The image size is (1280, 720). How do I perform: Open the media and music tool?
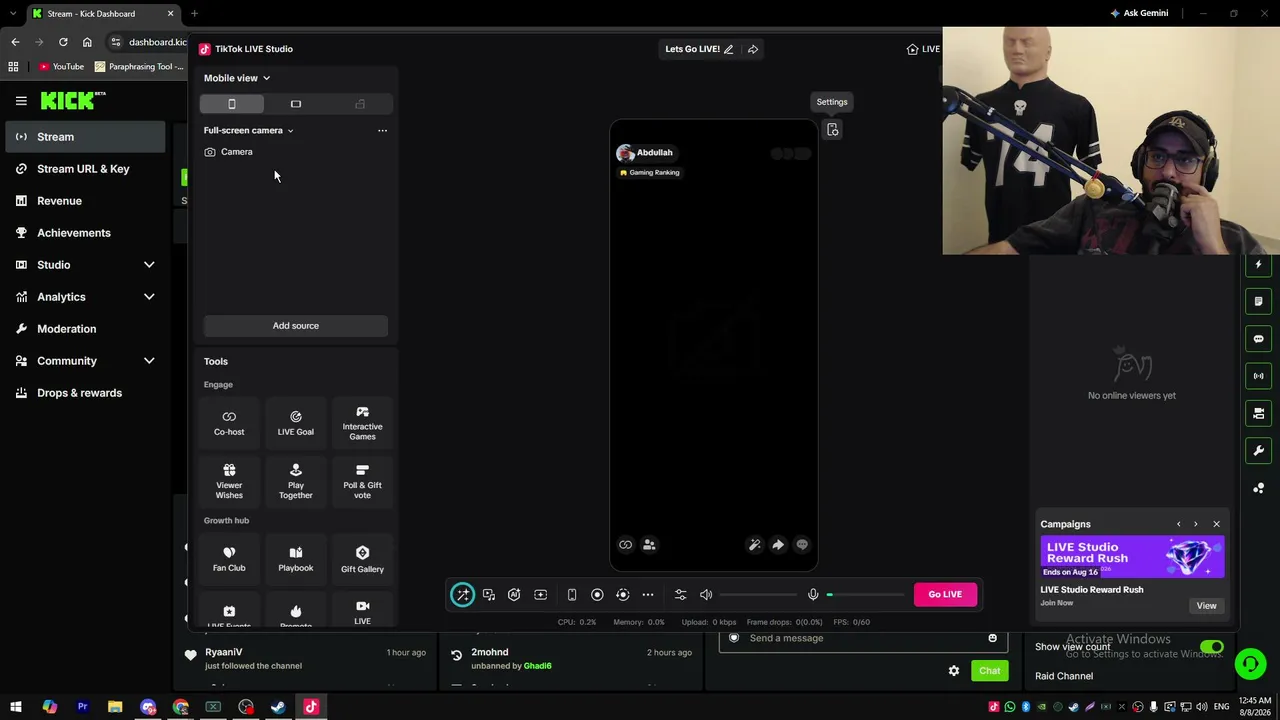click(x=489, y=595)
